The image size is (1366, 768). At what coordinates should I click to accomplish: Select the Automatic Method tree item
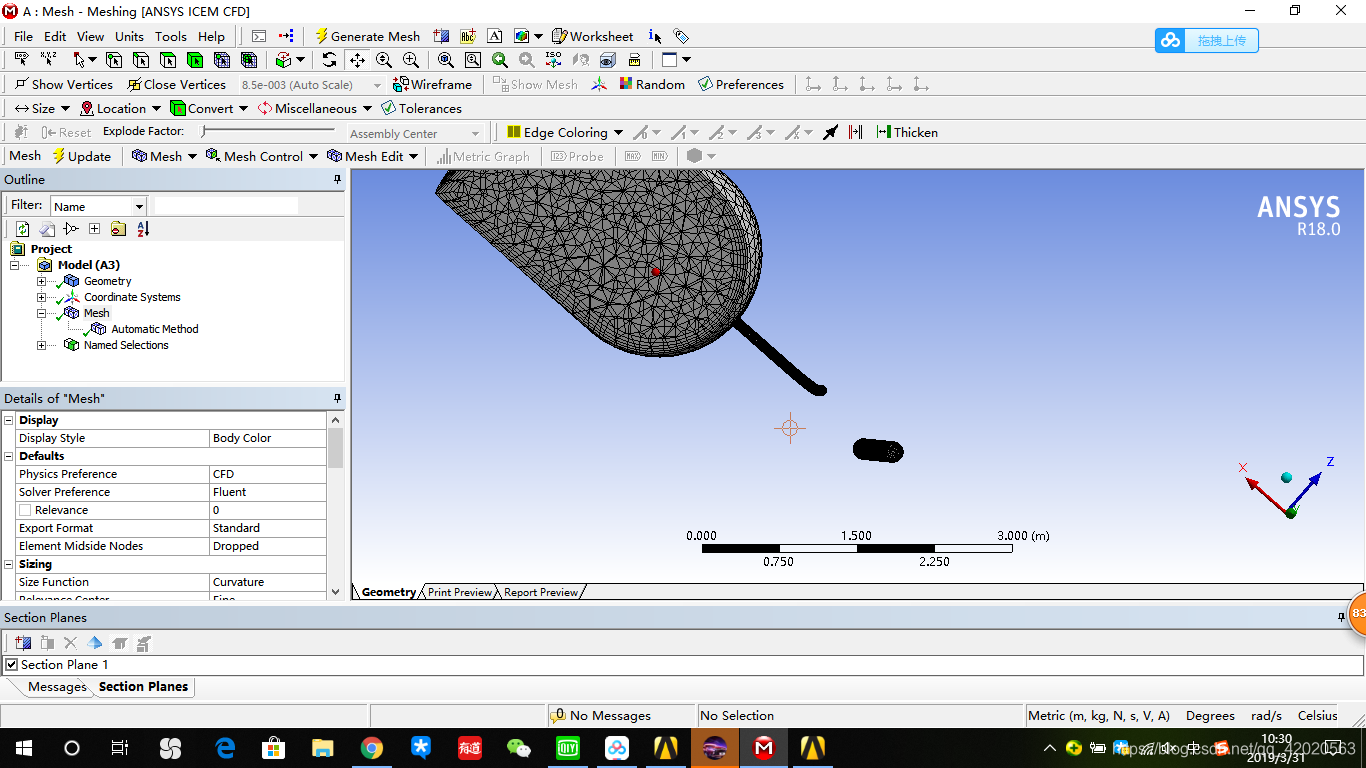[x=154, y=329]
